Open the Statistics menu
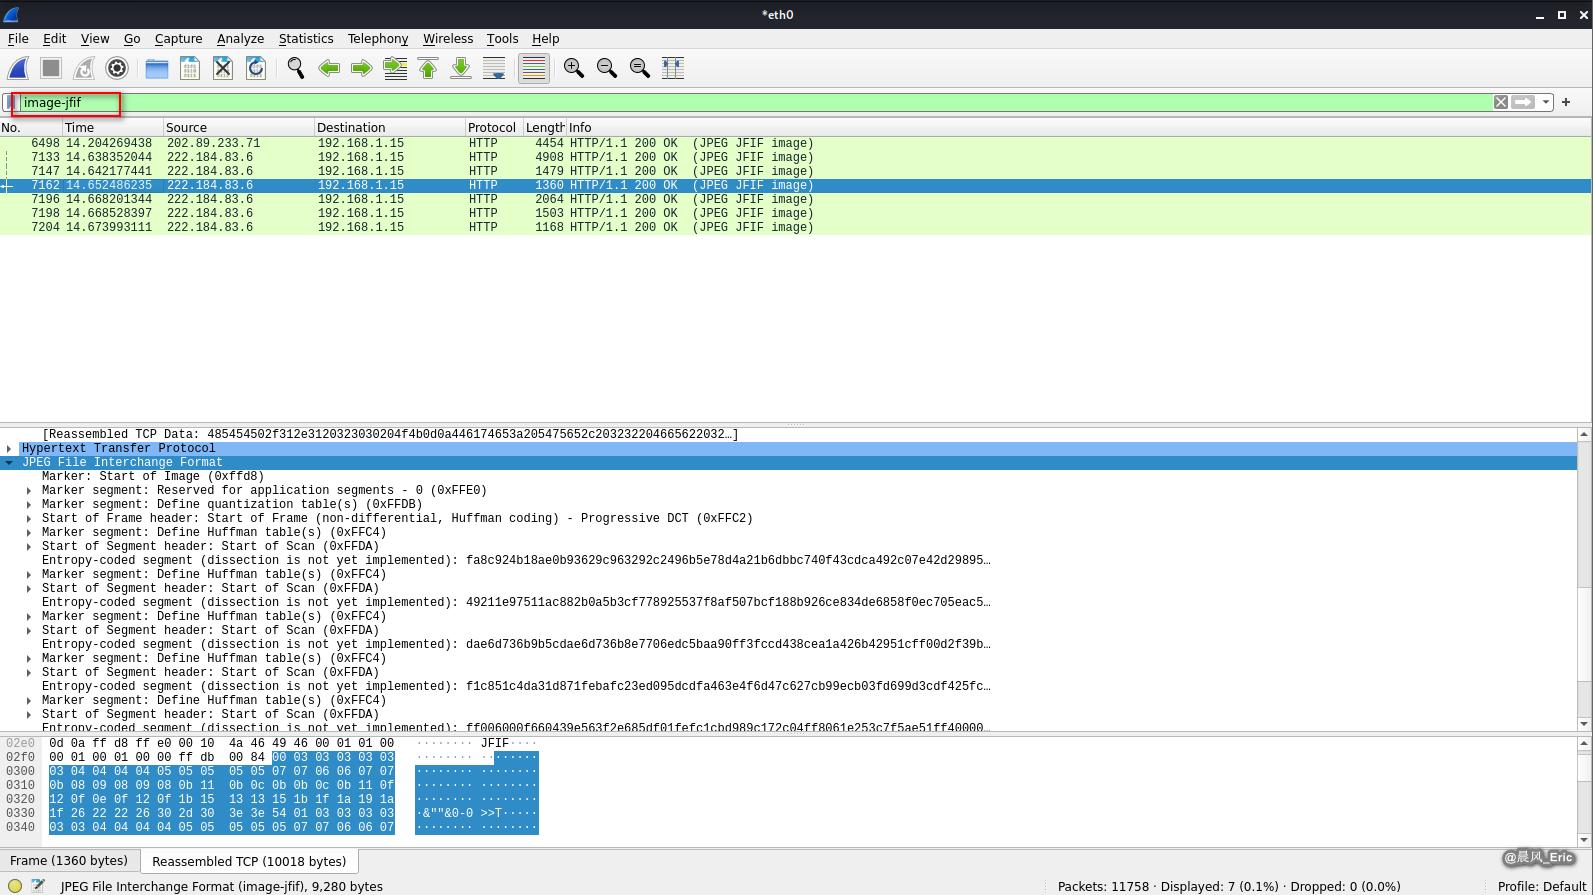The height and width of the screenshot is (895, 1593). [306, 38]
